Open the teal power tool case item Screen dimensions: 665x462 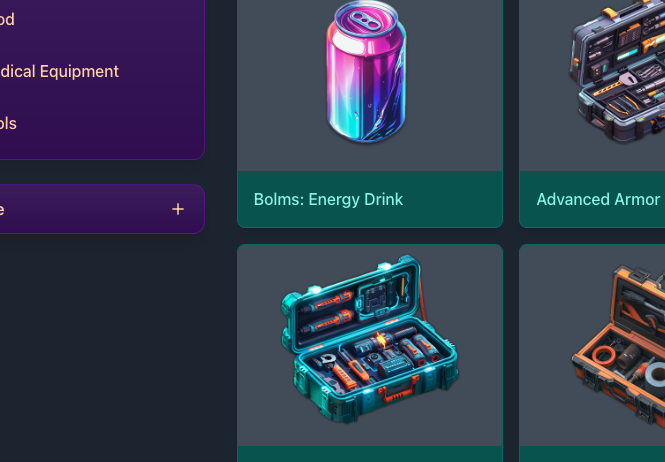(x=370, y=339)
